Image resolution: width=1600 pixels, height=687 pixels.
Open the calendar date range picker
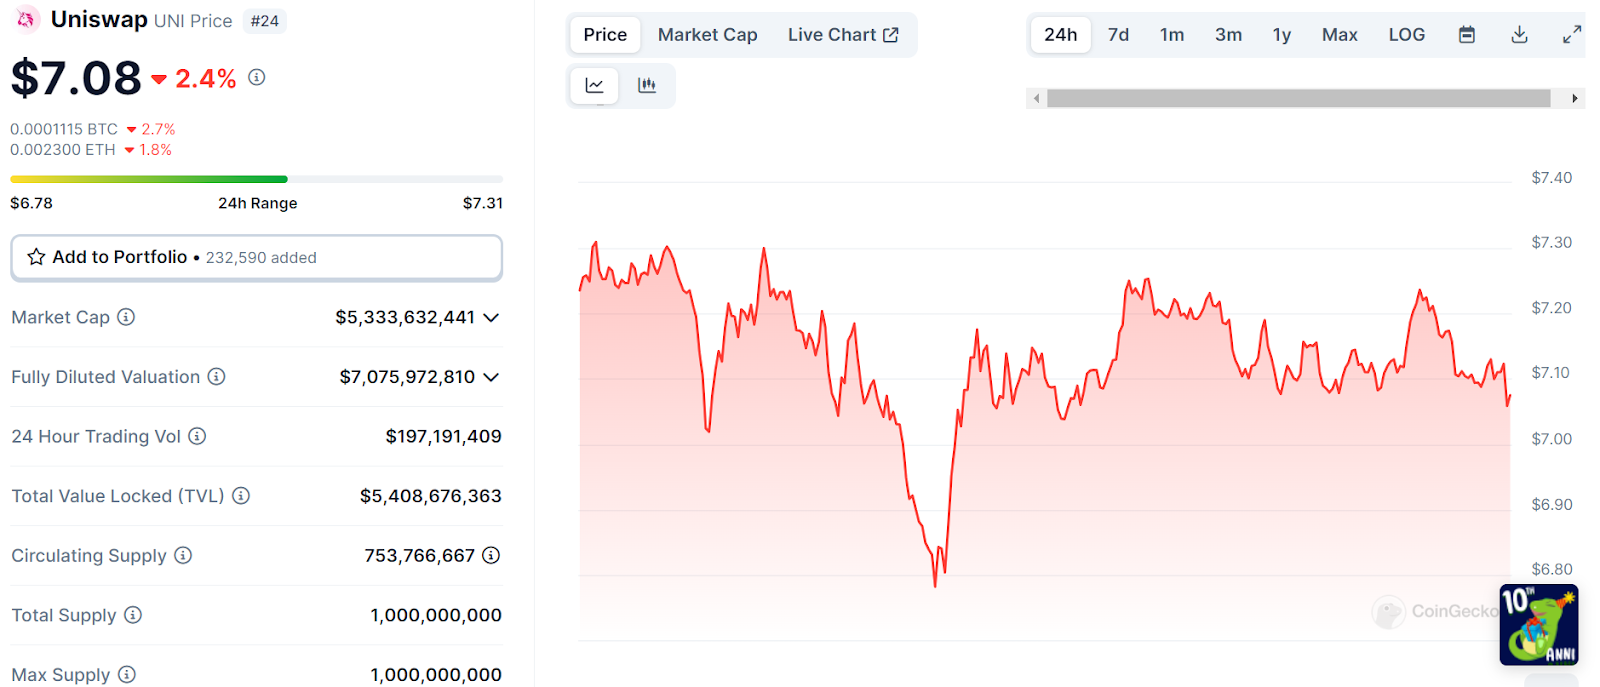(1467, 35)
